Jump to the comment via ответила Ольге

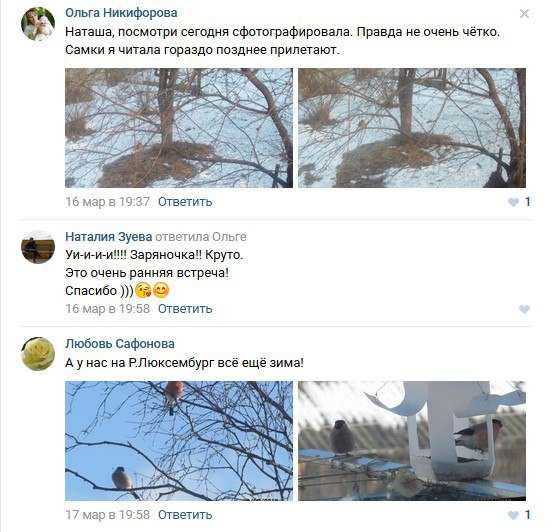pyautogui.click(x=201, y=236)
